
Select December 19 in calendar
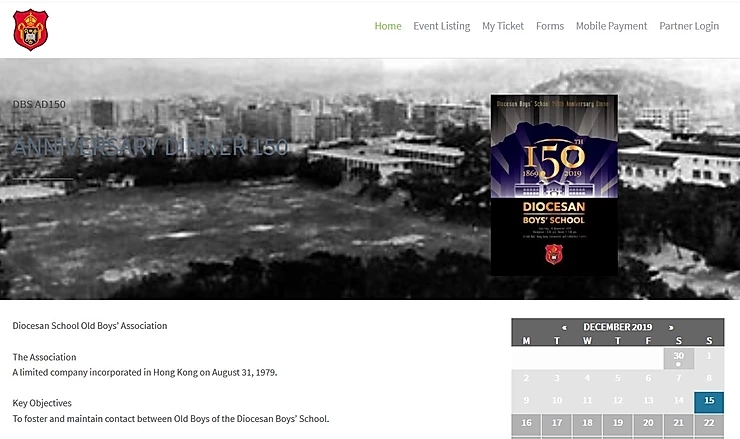tap(618, 425)
